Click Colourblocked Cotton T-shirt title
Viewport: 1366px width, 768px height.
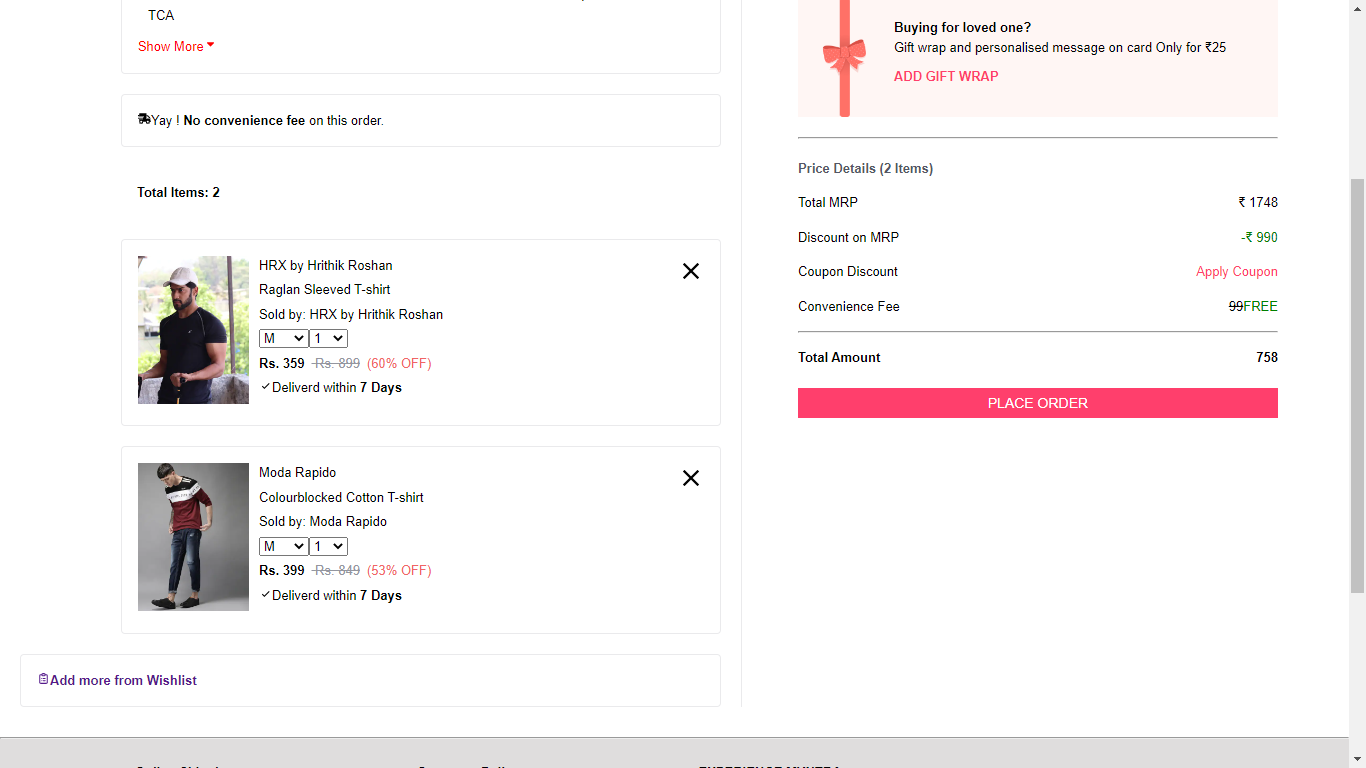[x=342, y=497]
